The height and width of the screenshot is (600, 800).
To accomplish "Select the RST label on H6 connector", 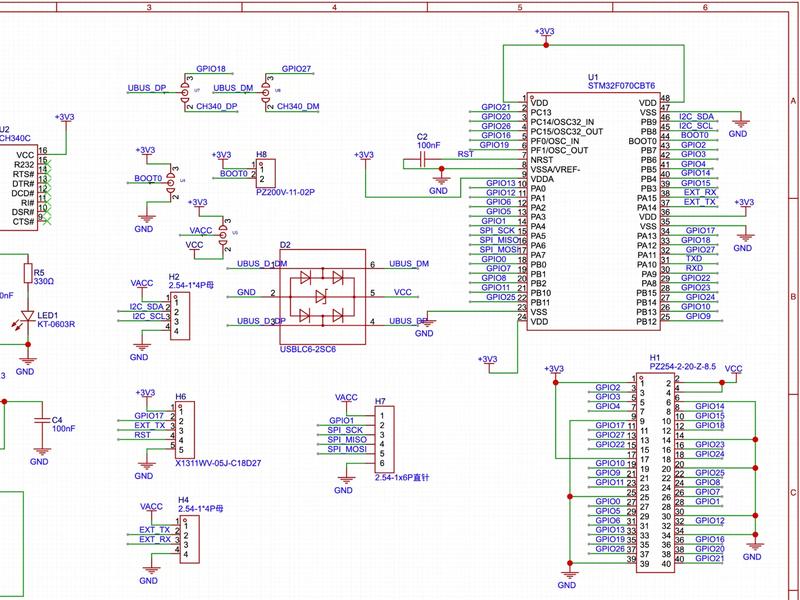I will coord(142,435).
